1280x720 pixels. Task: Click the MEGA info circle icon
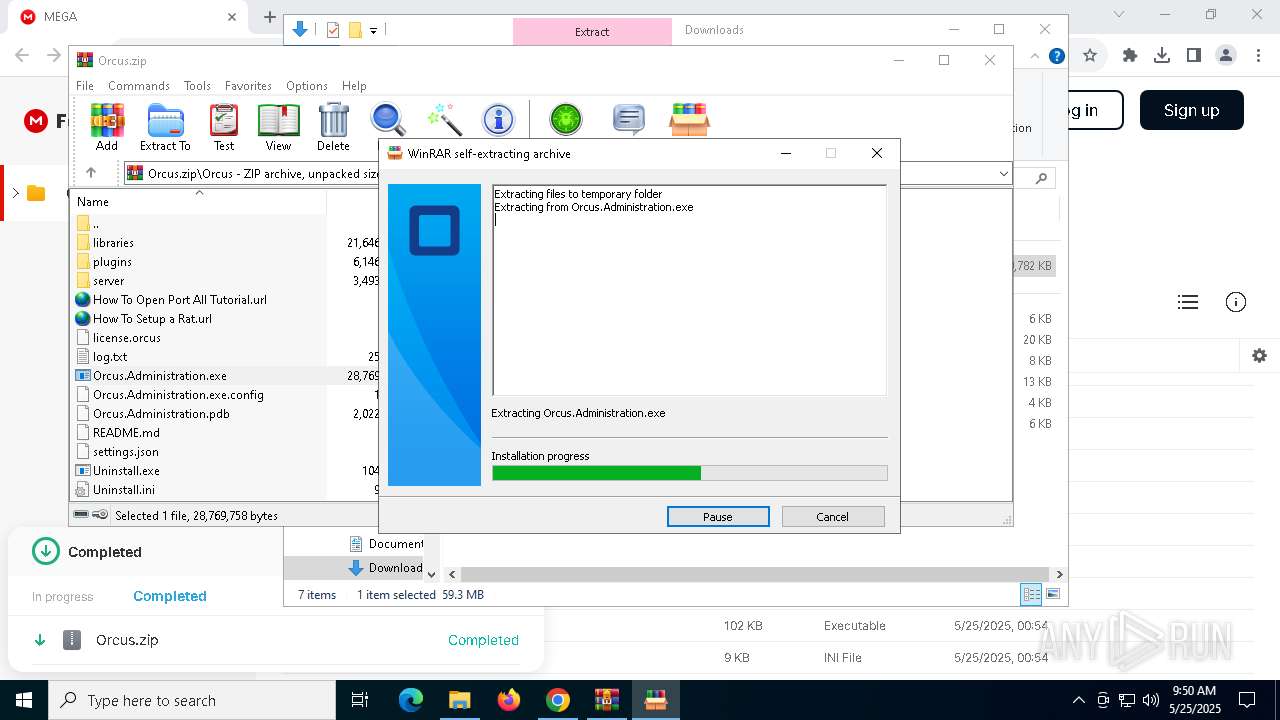click(1236, 302)
